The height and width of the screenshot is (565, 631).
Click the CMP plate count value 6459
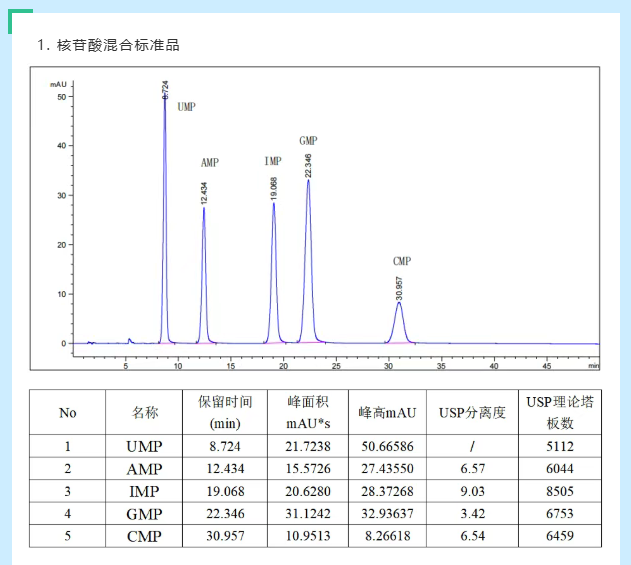(560, 536)
